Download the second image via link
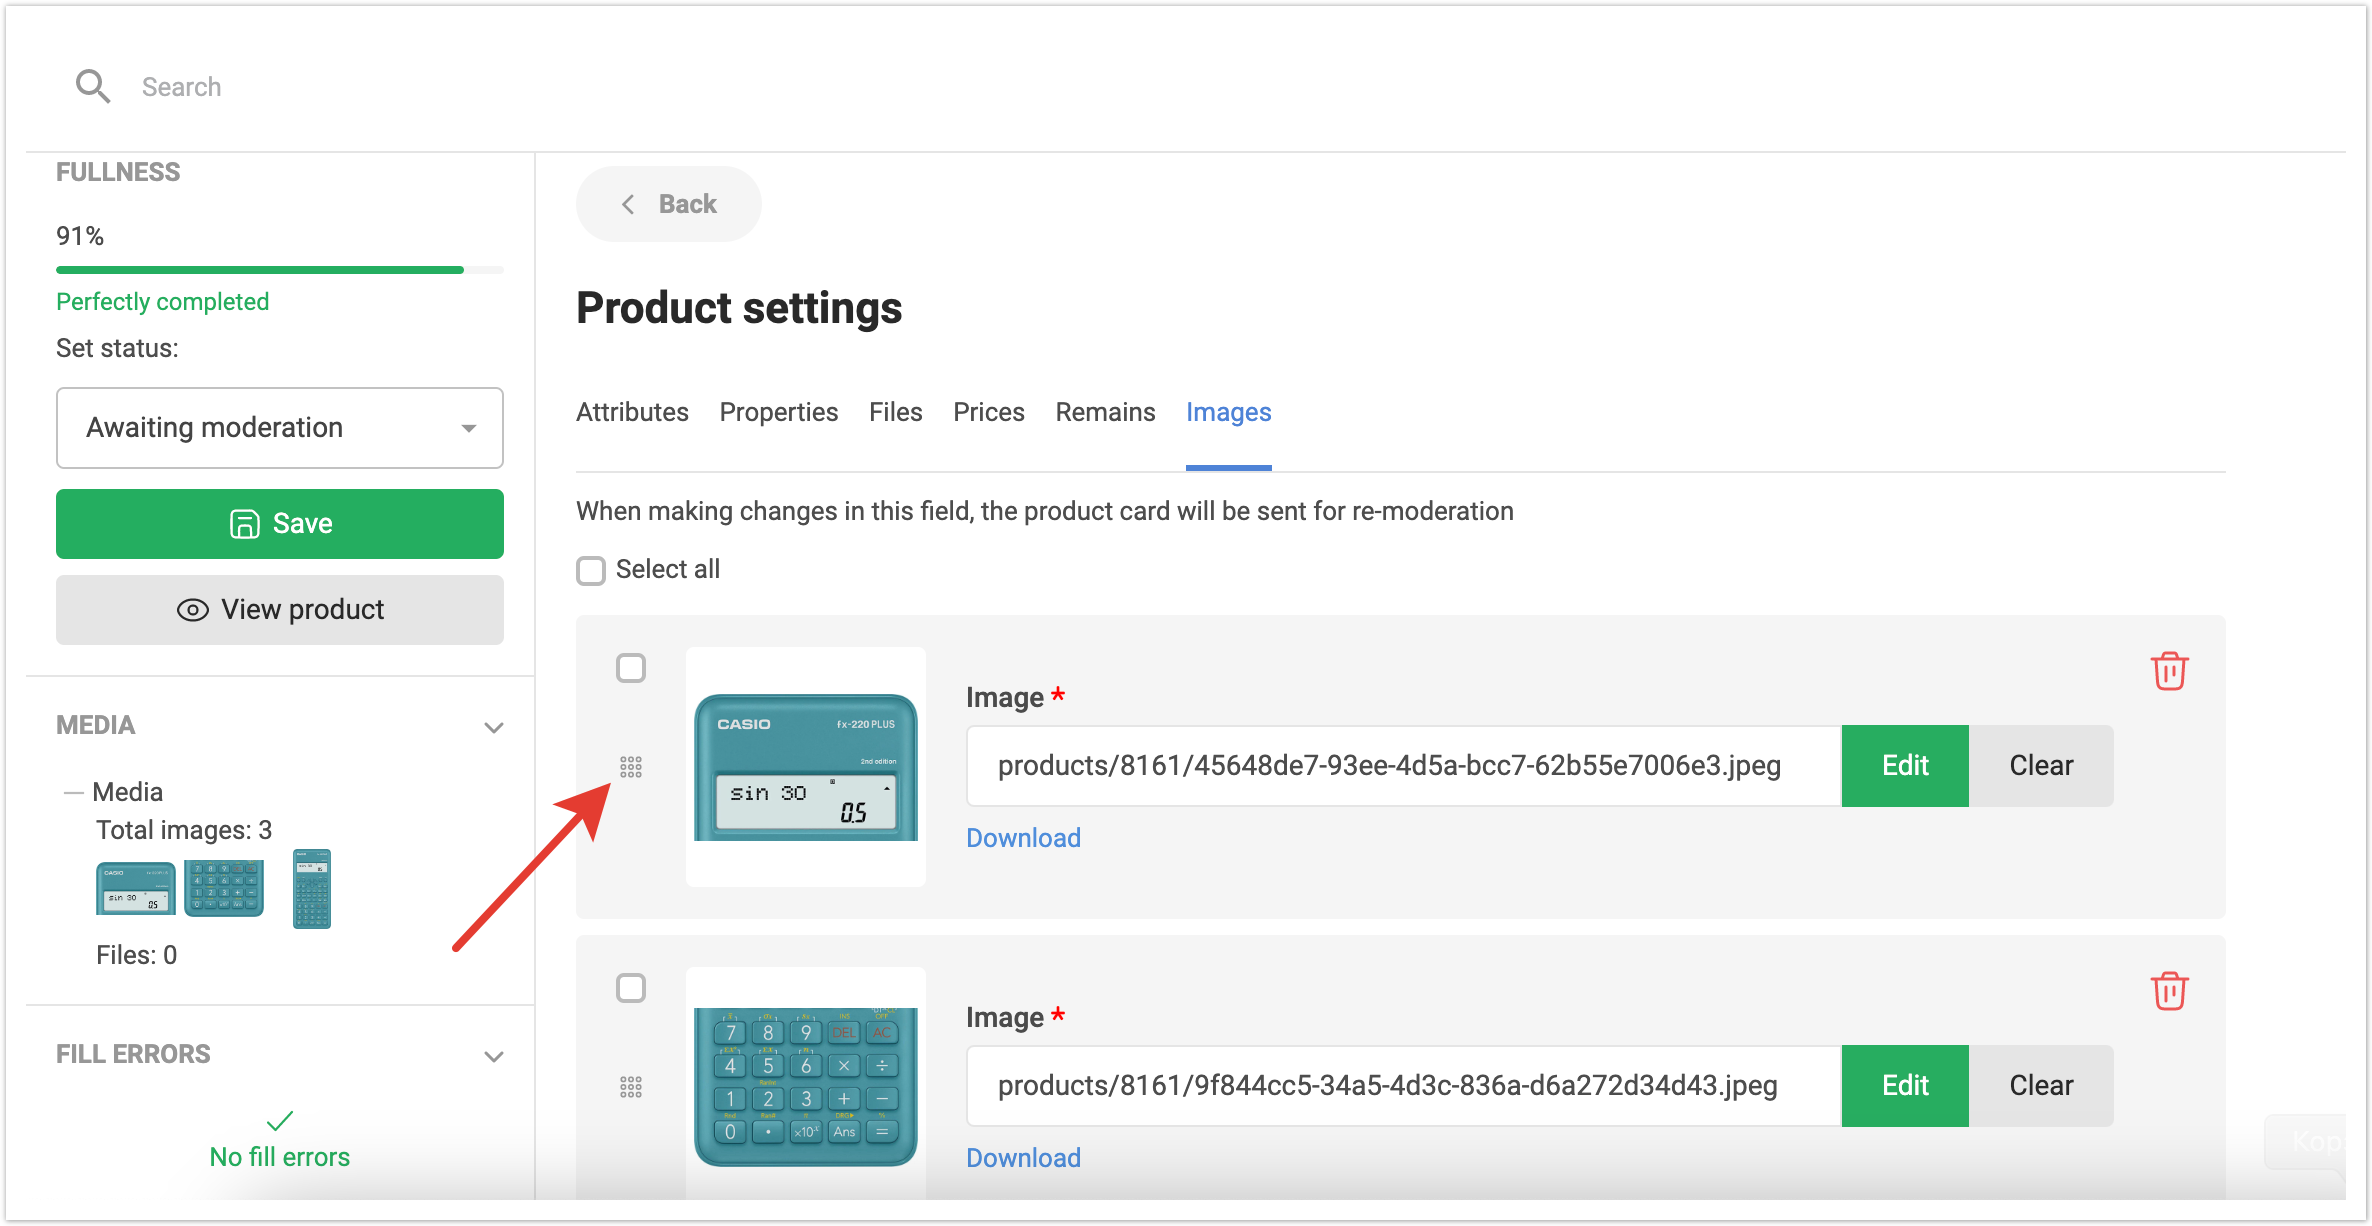 [1023, 1158]
